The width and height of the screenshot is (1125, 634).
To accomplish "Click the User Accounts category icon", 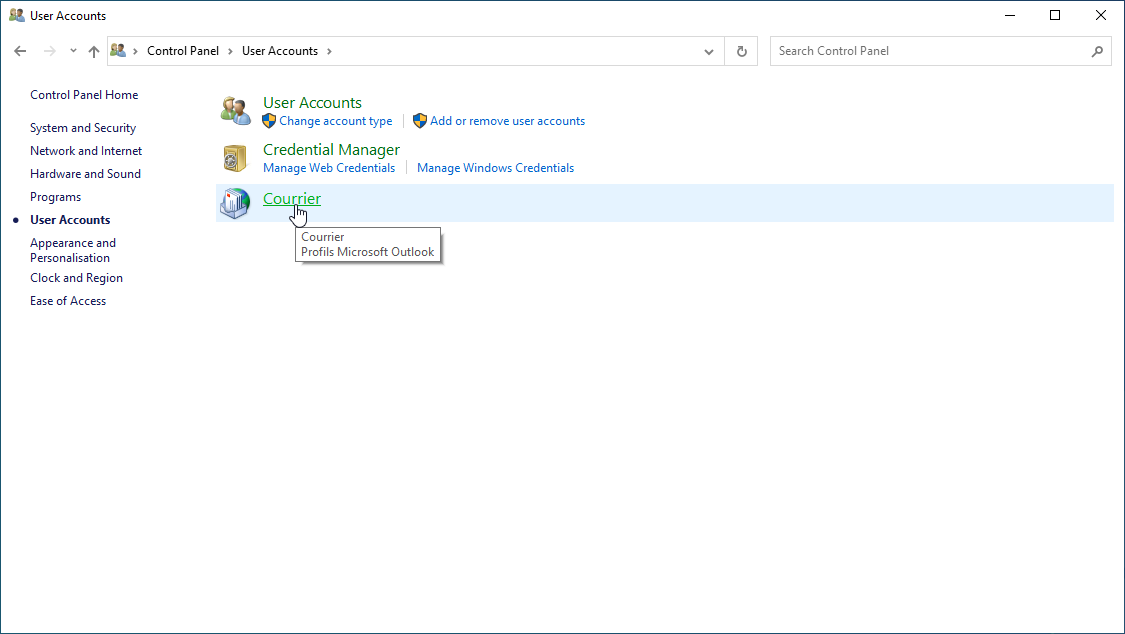I will pyautogui.click(x=235, y=111).
